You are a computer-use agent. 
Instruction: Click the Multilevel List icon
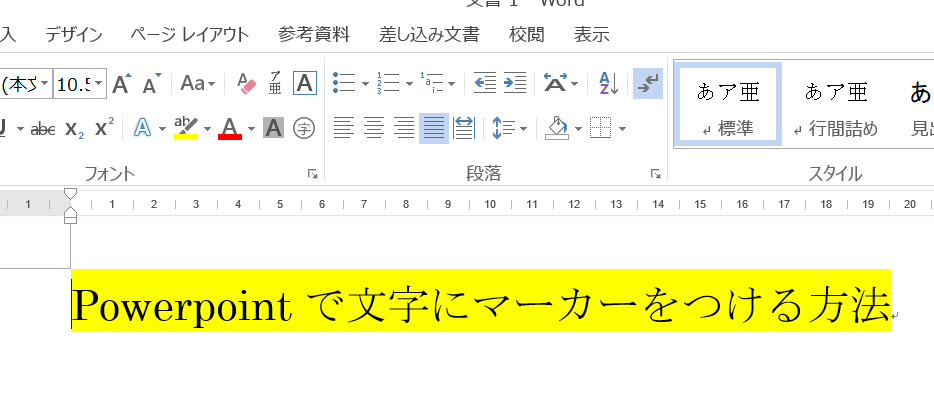431,83
